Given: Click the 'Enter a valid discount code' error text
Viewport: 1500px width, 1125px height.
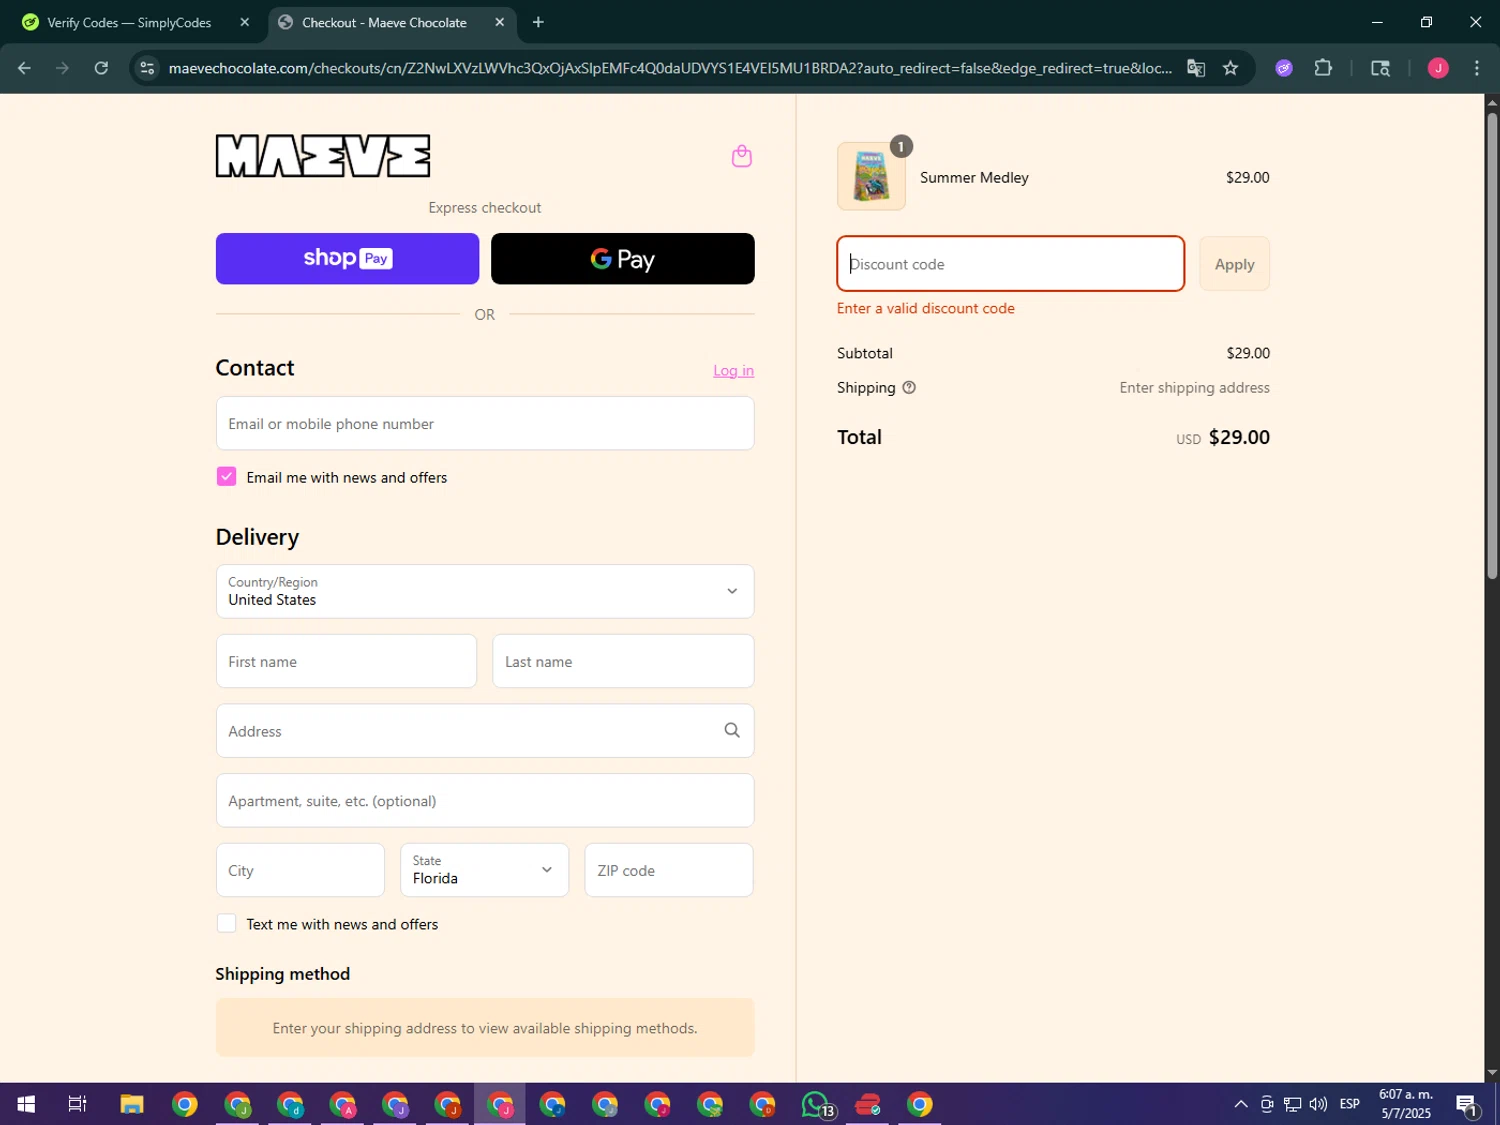Looking at the screenshot, I should point(926,309).
